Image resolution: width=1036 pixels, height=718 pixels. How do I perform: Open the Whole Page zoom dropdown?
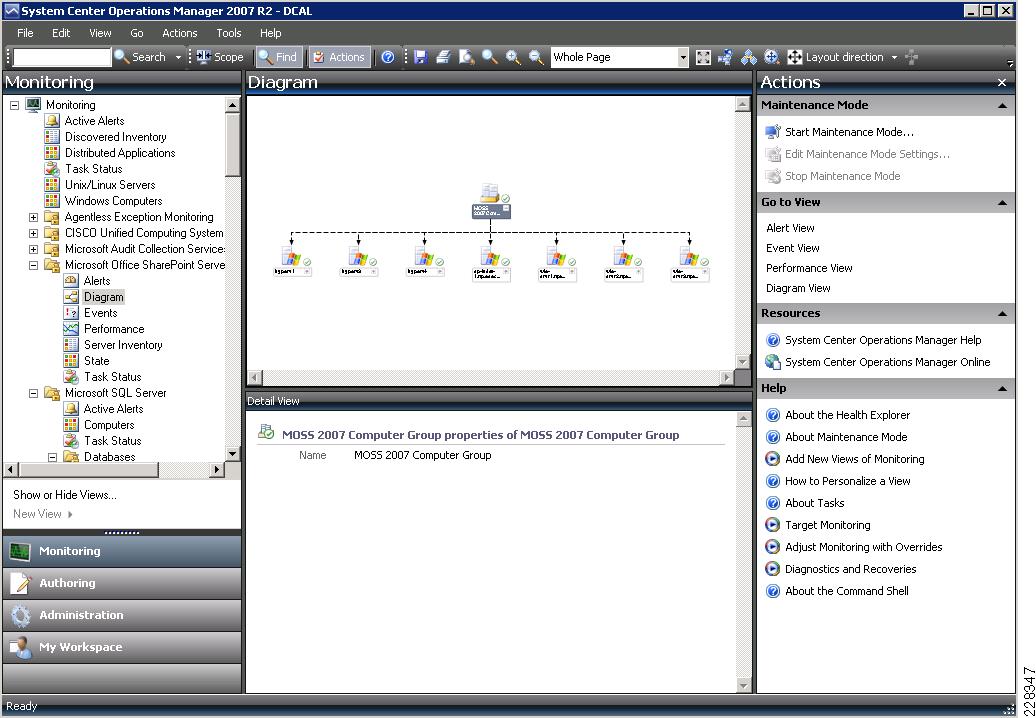(683, 57)
